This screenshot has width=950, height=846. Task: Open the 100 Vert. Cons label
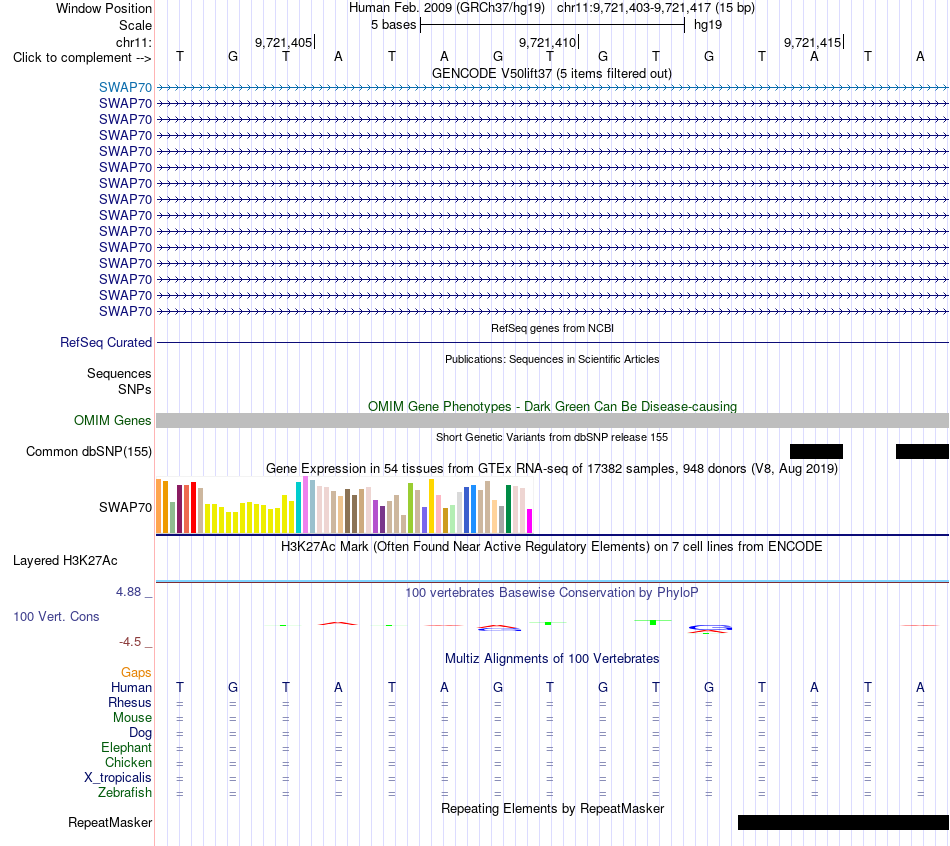click(56, 616)
